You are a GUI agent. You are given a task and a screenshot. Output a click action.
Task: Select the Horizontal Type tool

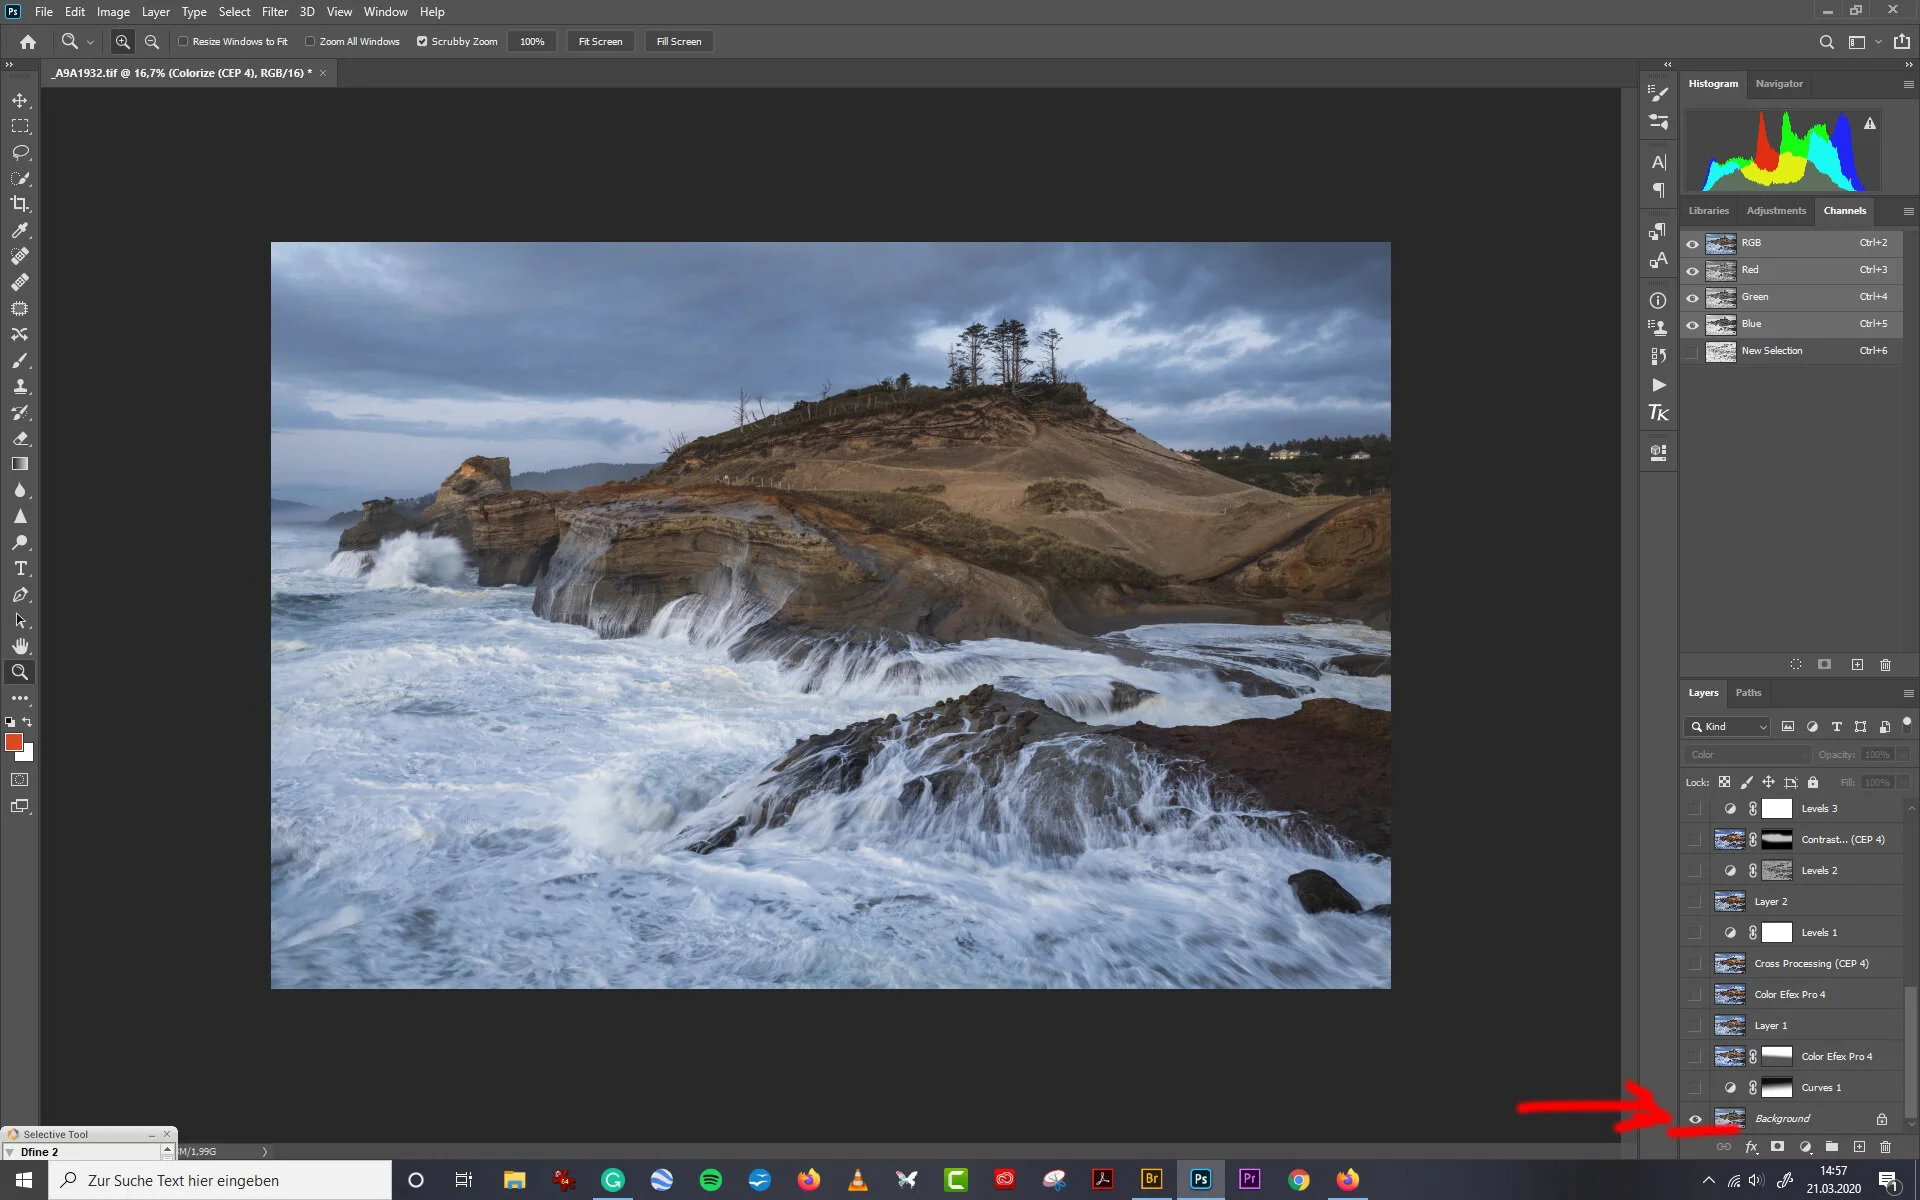[x=20, y=568]
